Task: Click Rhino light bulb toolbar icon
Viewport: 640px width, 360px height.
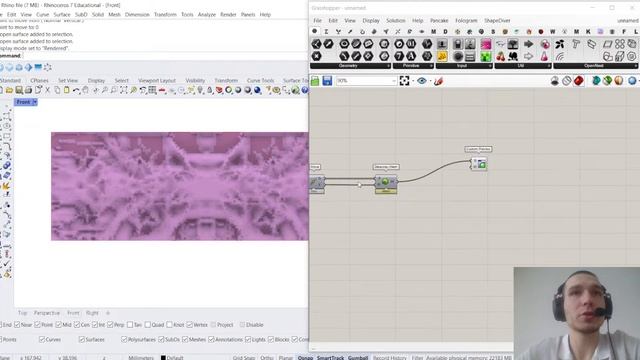Action: pos(200,90)
